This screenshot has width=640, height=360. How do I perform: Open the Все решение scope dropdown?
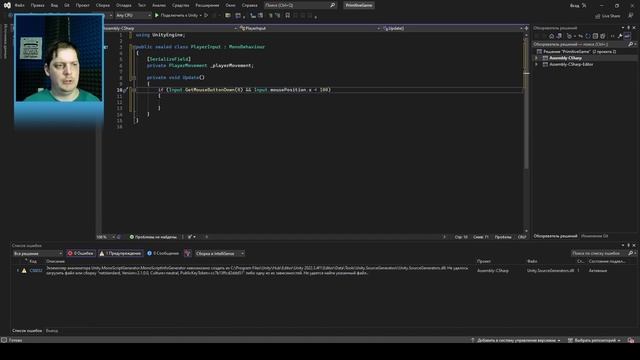[38, 253]
